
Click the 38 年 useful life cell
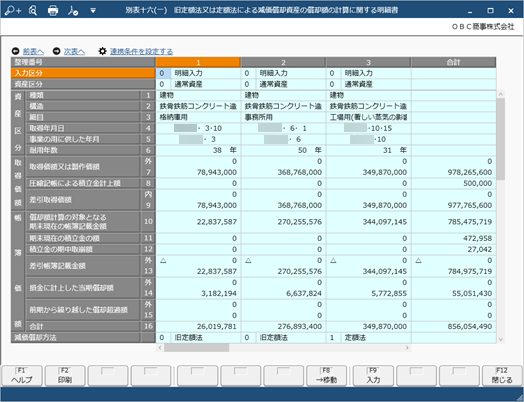198,150
